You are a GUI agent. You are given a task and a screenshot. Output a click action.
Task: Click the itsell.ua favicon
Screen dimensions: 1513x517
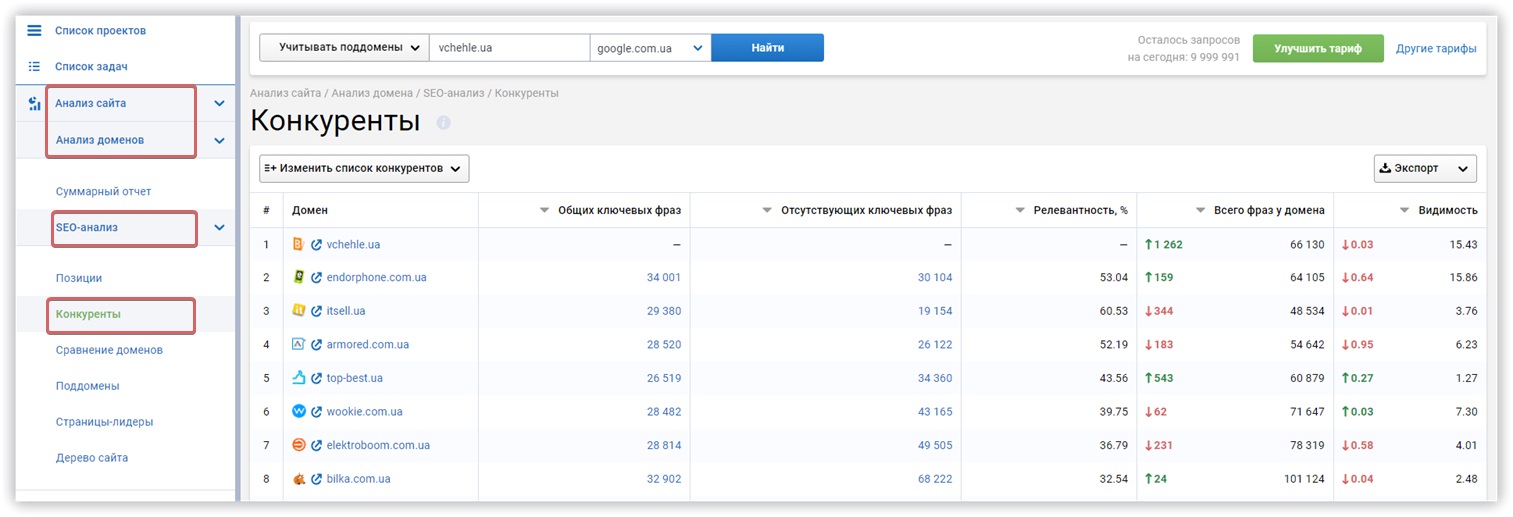(298, 311)
